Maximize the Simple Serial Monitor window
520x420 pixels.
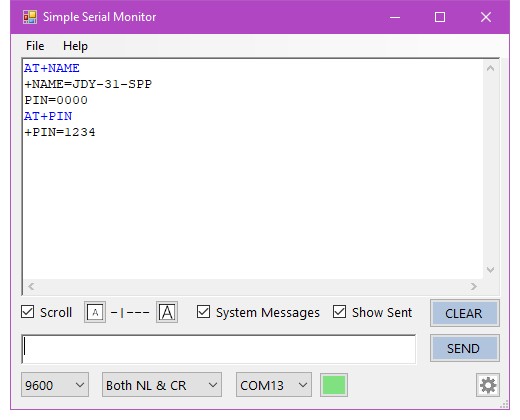[440, 17]
